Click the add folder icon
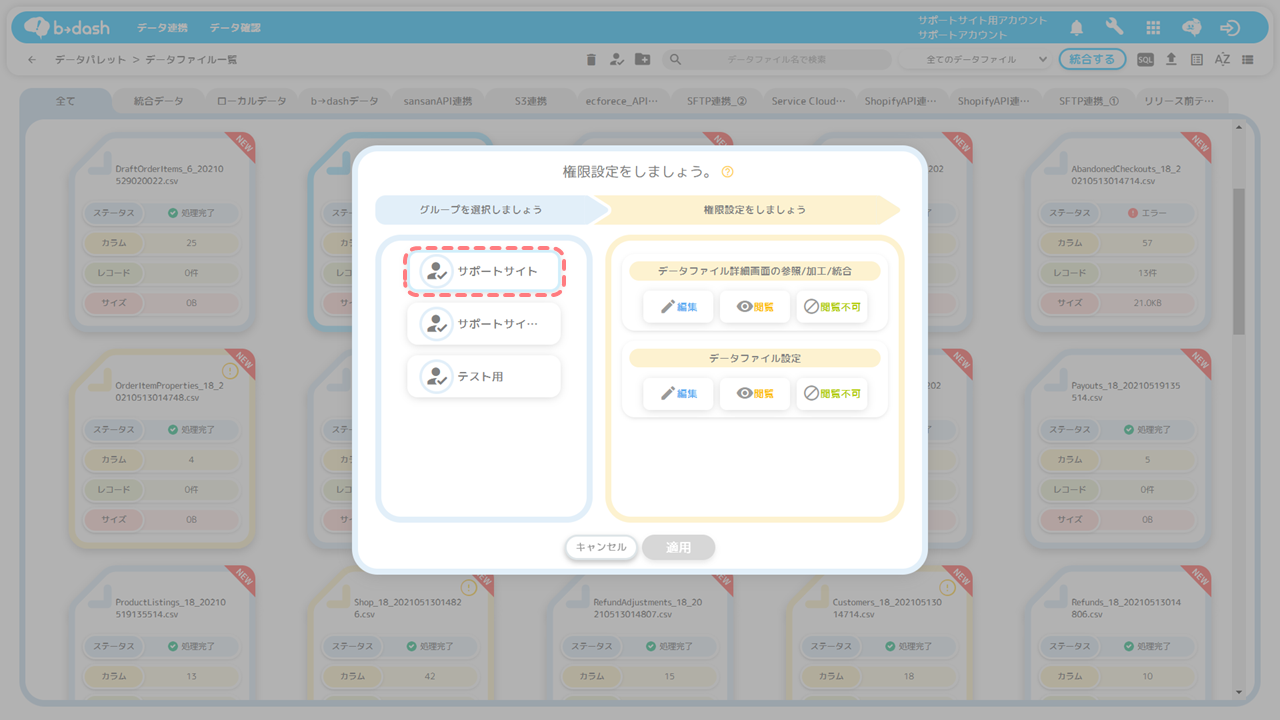This screenshot has height=720, width=1280. [643, 60]
